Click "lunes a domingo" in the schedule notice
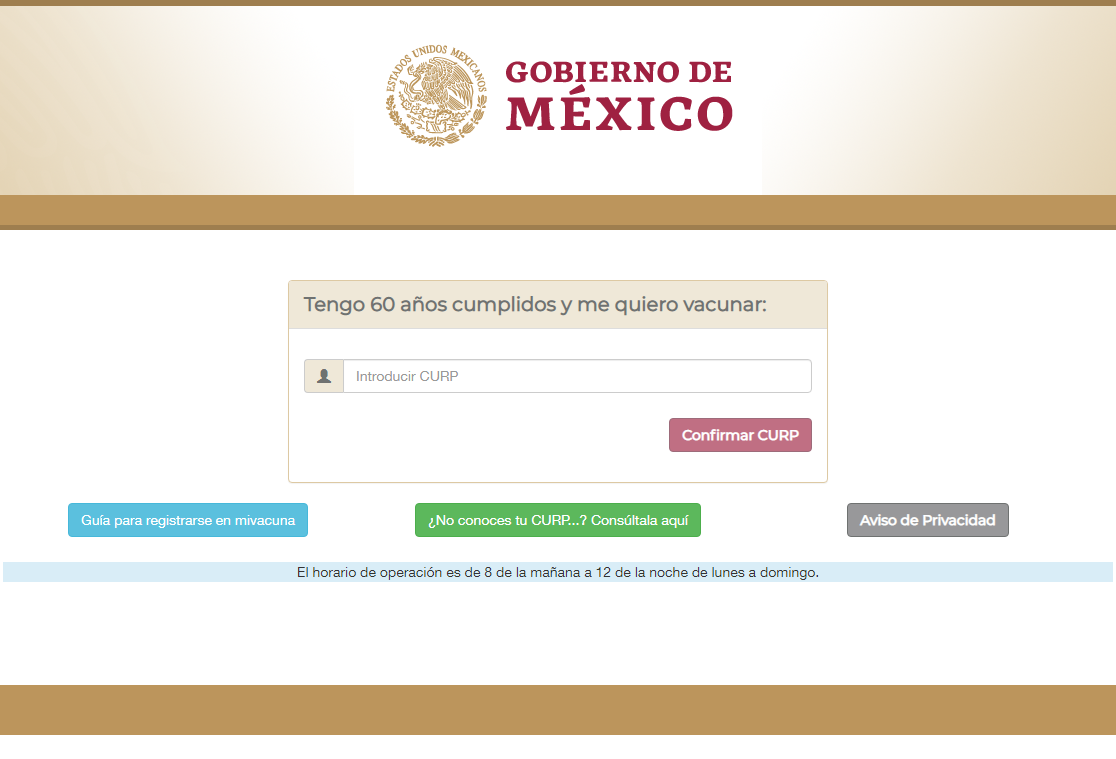The image size is (1116, 759). pos(769,572)
